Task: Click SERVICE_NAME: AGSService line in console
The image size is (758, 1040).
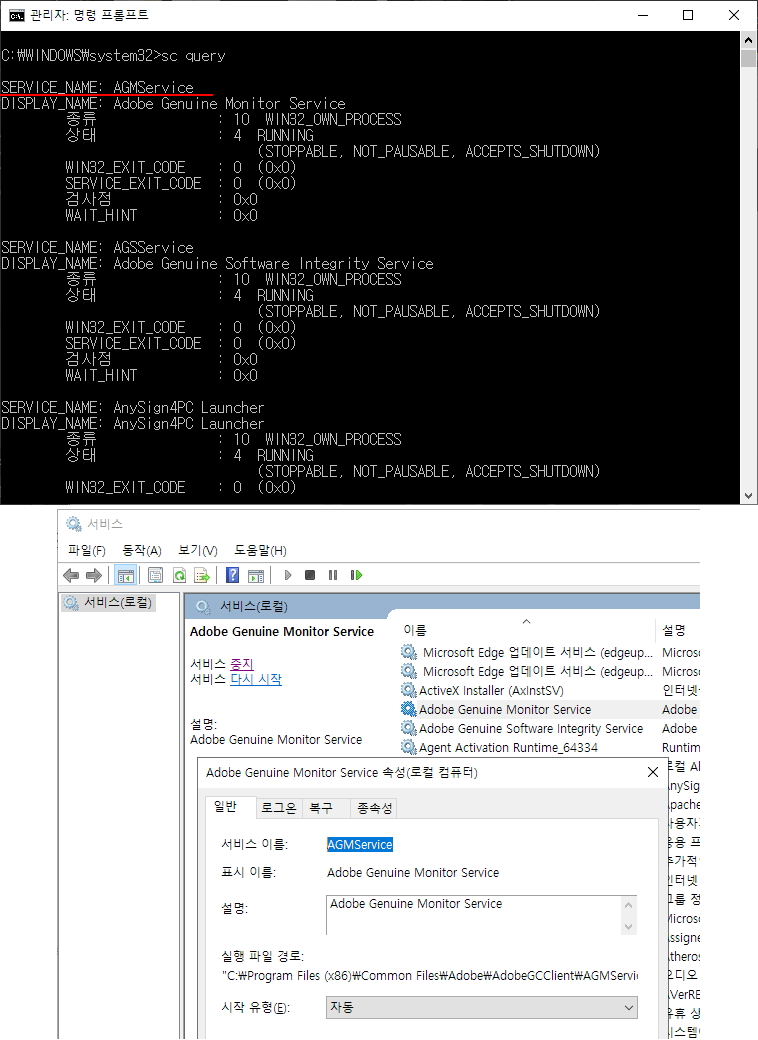Action: coord(97,247)
